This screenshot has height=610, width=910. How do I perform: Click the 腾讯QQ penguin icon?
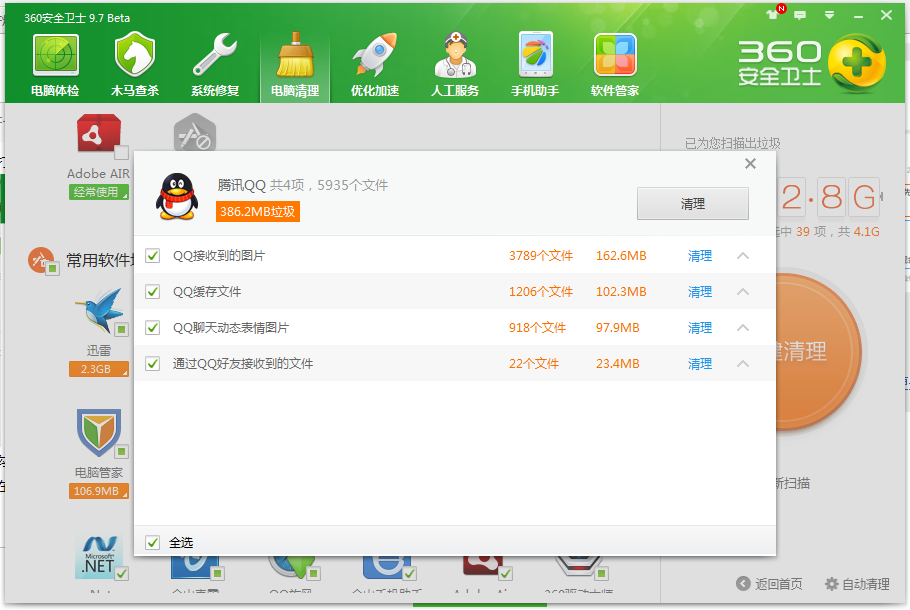[x=177, y=197]
